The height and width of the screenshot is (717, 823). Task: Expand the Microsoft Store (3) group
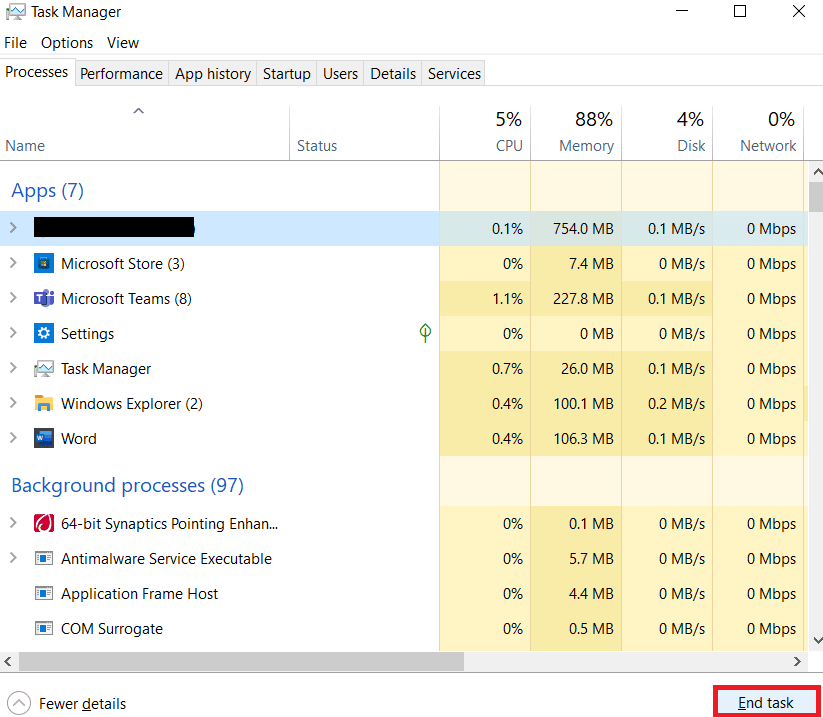pyautogui.click(x=13, y=263)
